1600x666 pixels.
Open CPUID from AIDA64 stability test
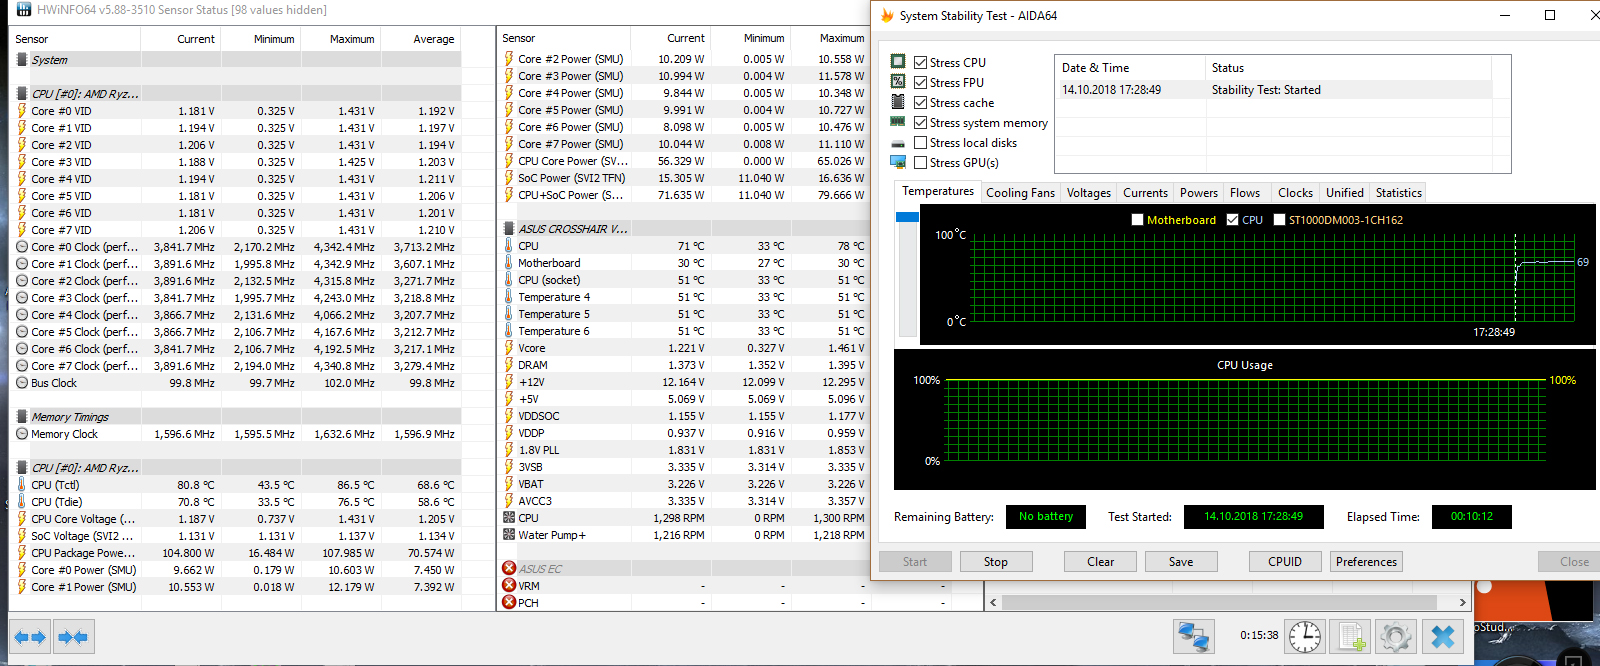tap(1285, 562)
